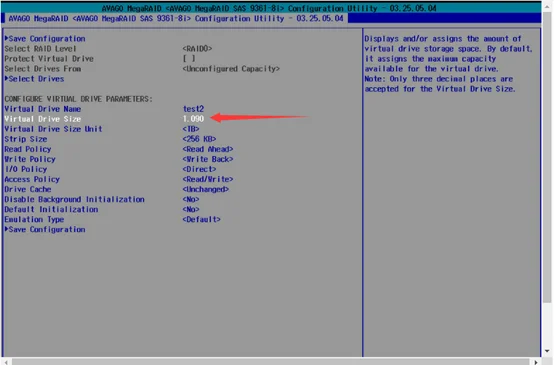Image resolution: width=554 pixels, height=365 pixels.
Task: Click the CONFIGURE VIRTUAL DRIVE PARAMETERS heading
Action: [x=78, y=99]
